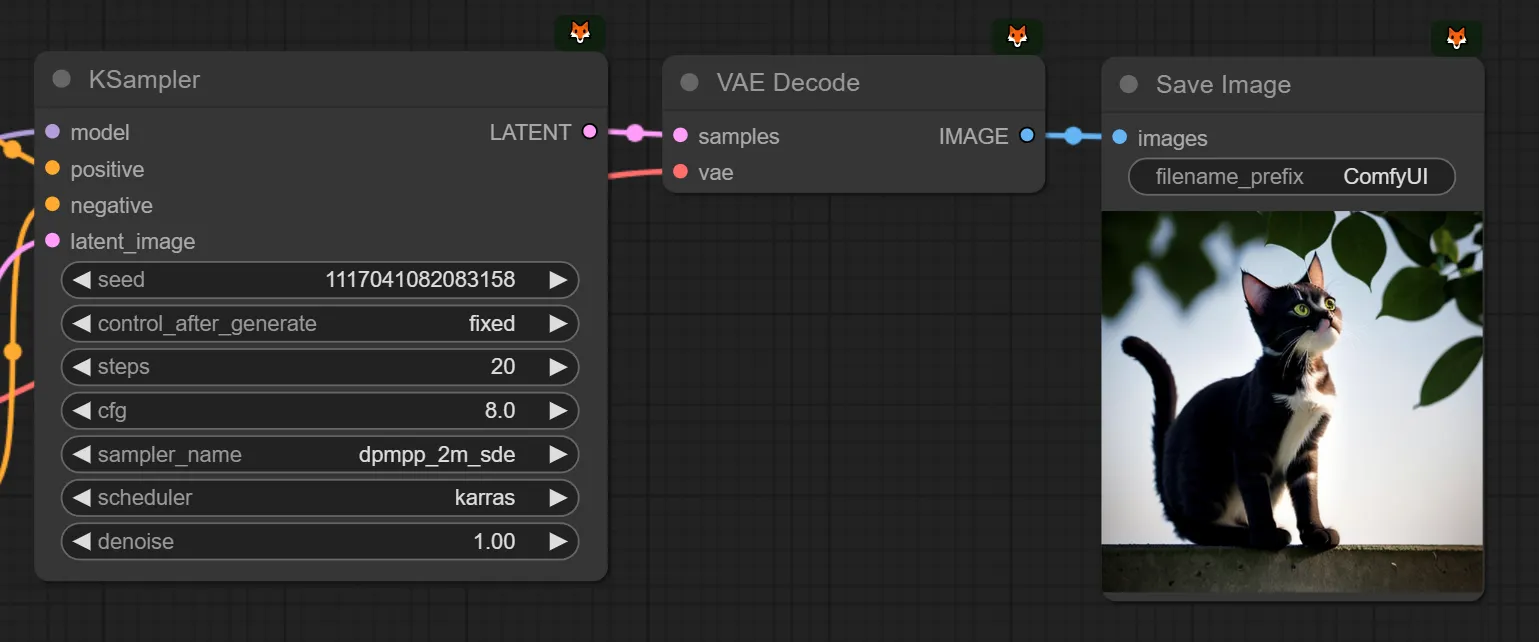Click the denoise value slider field
Image resolution: width=1539 pixels, height=642 pixels.
[x=320, y=542]
